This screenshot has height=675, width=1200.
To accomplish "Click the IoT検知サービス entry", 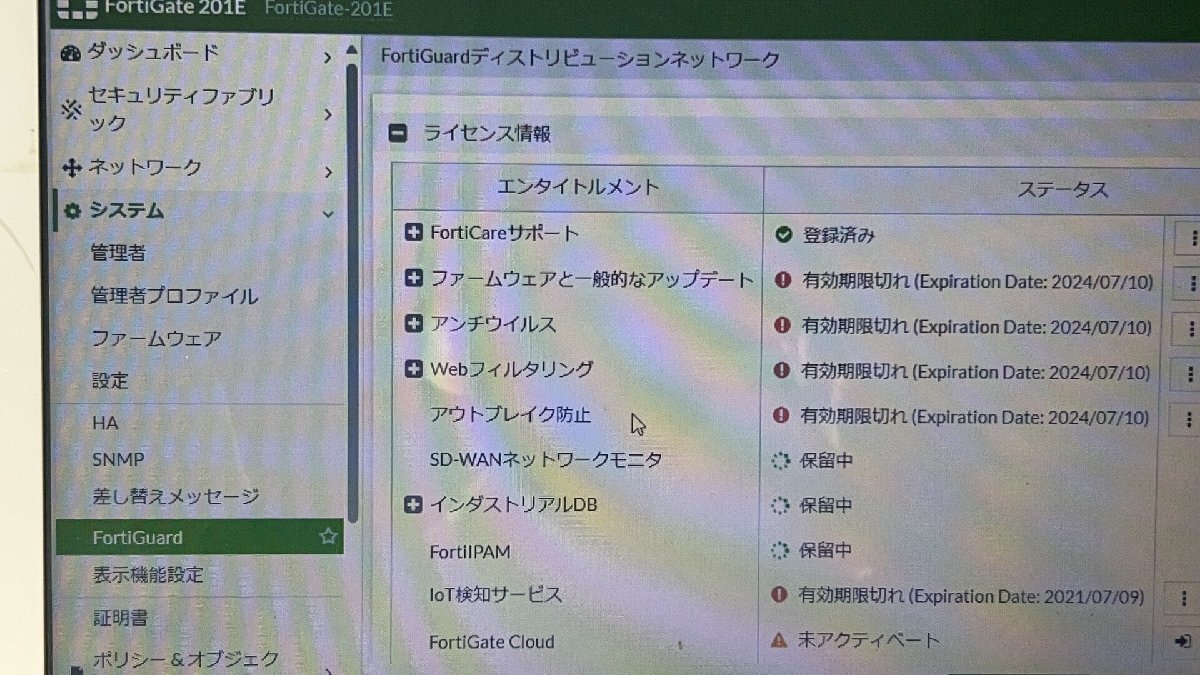I will [x=496, y=595].
